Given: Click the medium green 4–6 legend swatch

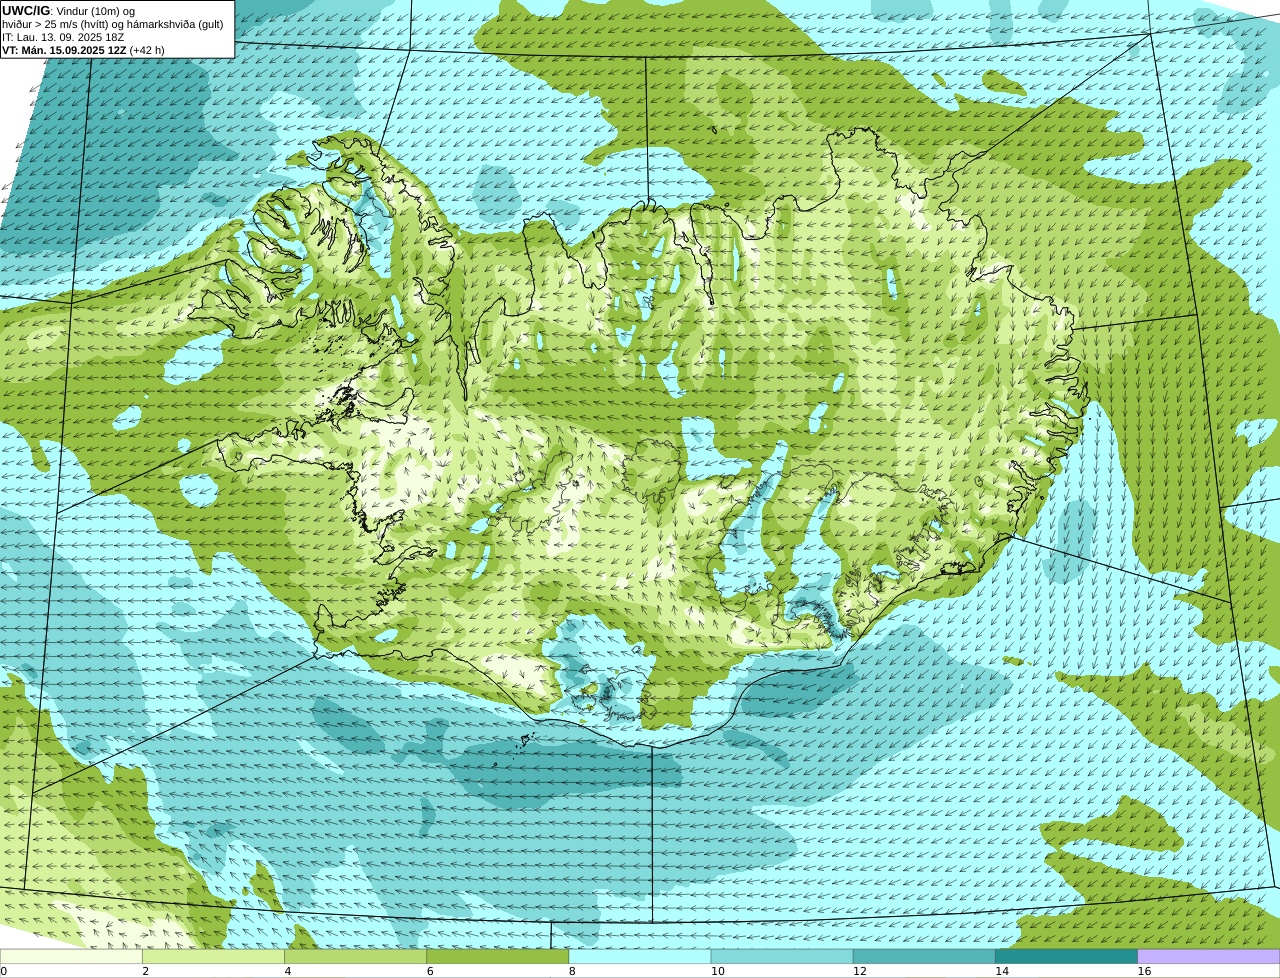Looking at the screenshot, I should point(355,956).
